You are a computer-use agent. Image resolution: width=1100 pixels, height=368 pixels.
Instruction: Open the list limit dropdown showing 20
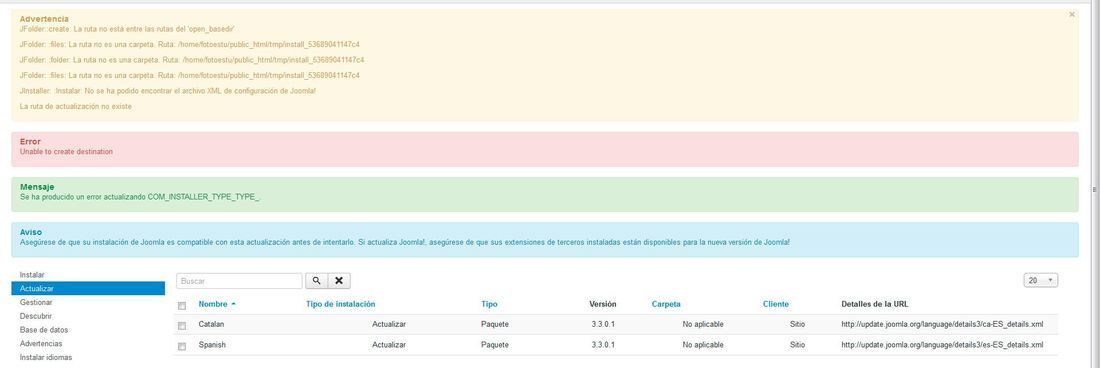click(x=1040, y=280)
